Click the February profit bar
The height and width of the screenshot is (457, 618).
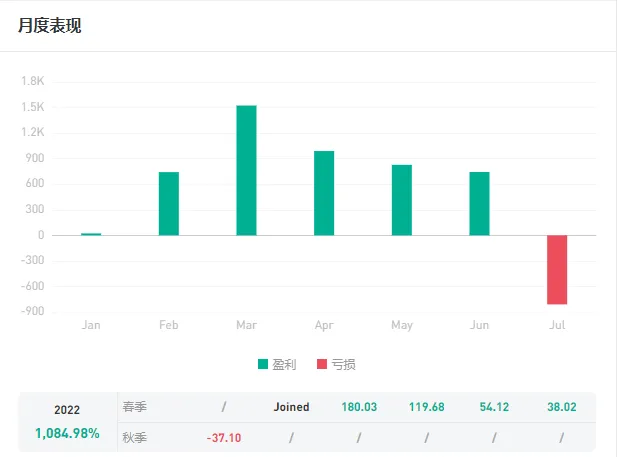coord(169,203)
